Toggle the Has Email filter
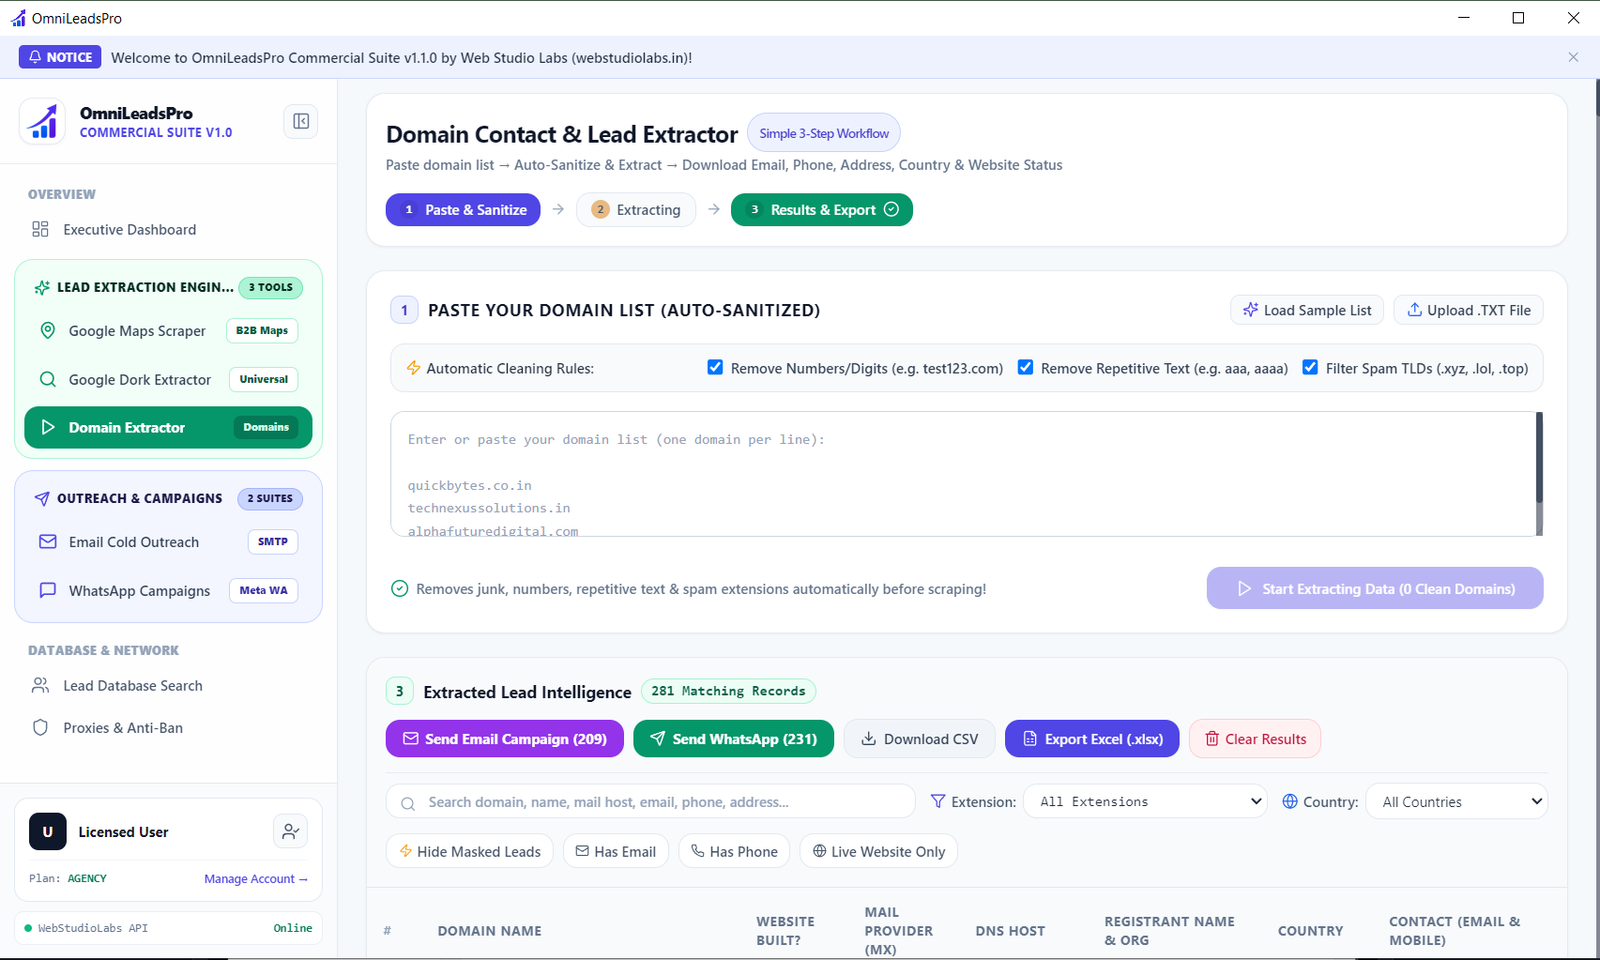 click(x=616, y=851)
